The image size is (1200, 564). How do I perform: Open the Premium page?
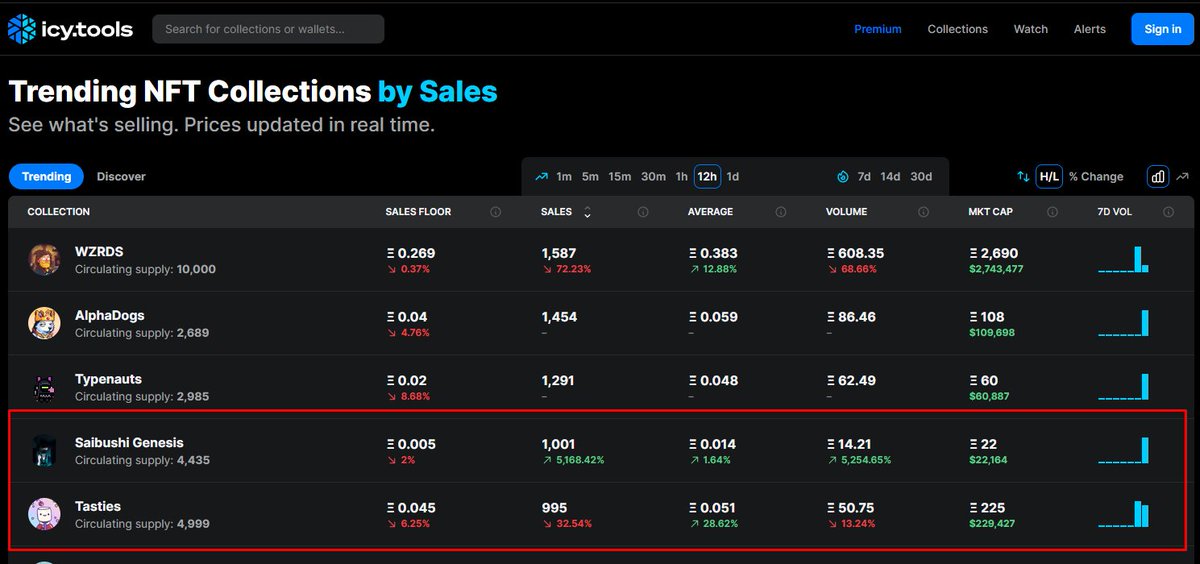878,29
